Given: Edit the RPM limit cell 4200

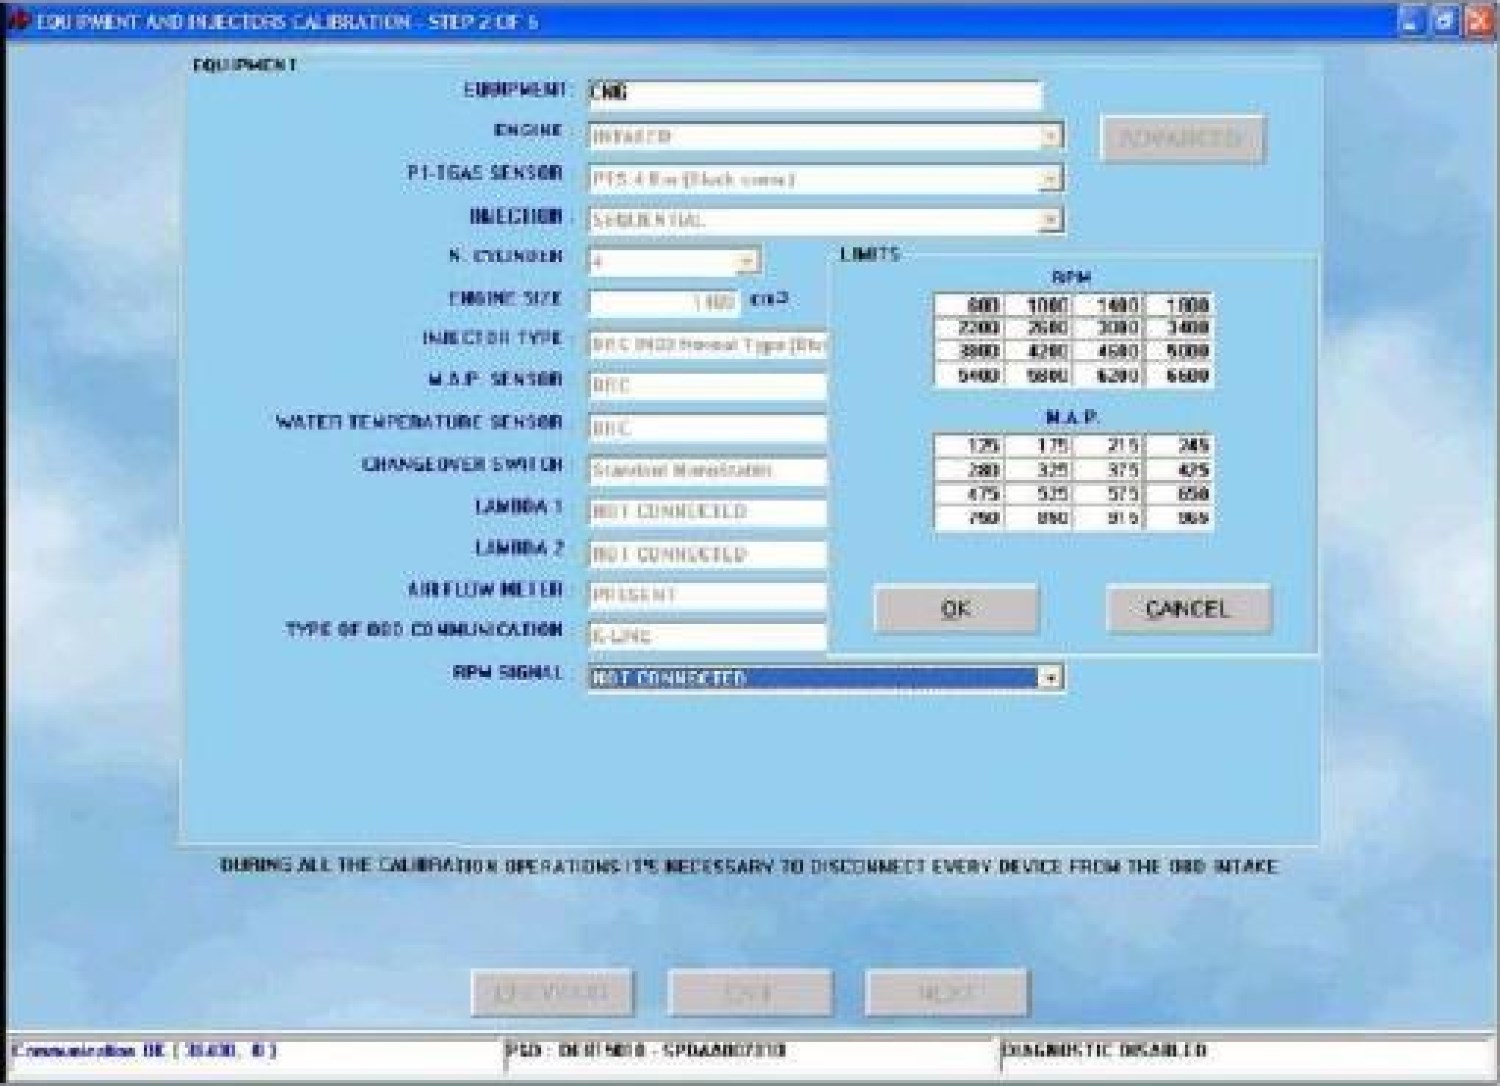Looking at the screenshot, I should tap(1039, 352).
